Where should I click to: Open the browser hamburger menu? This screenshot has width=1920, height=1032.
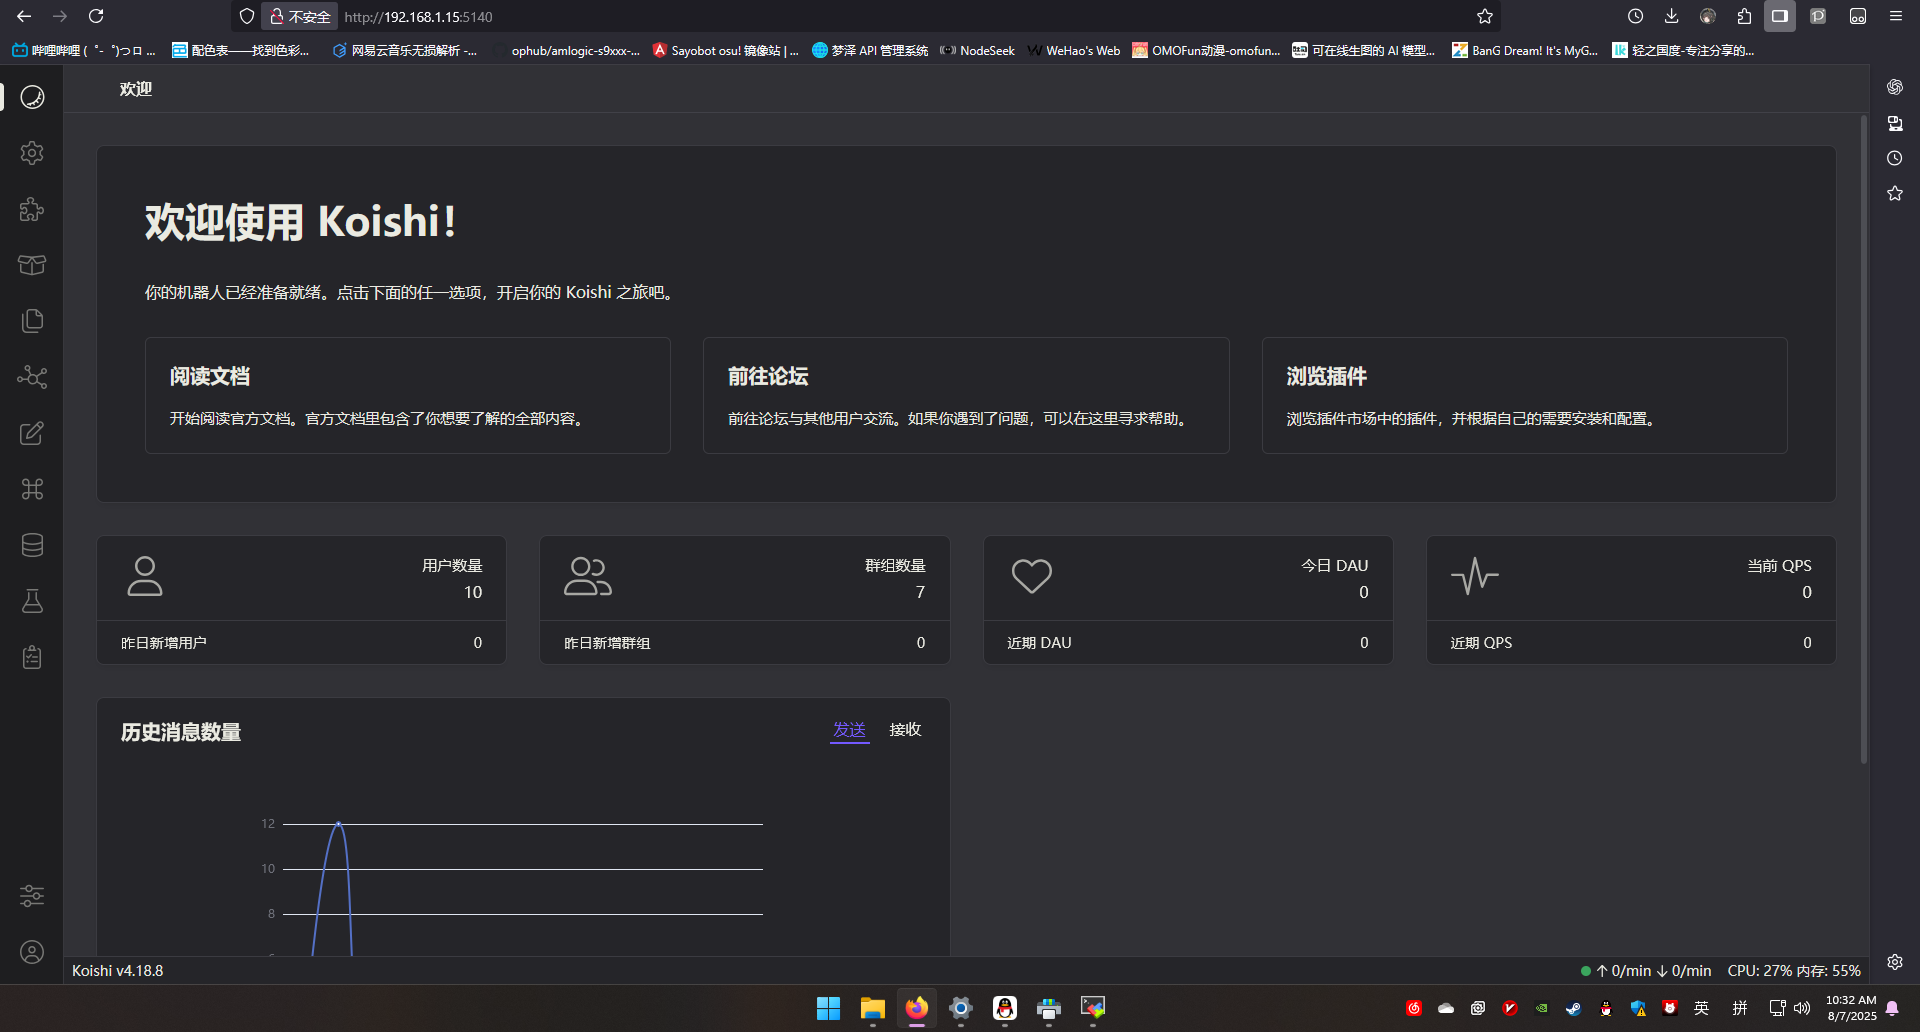[x=1895, y=16]
